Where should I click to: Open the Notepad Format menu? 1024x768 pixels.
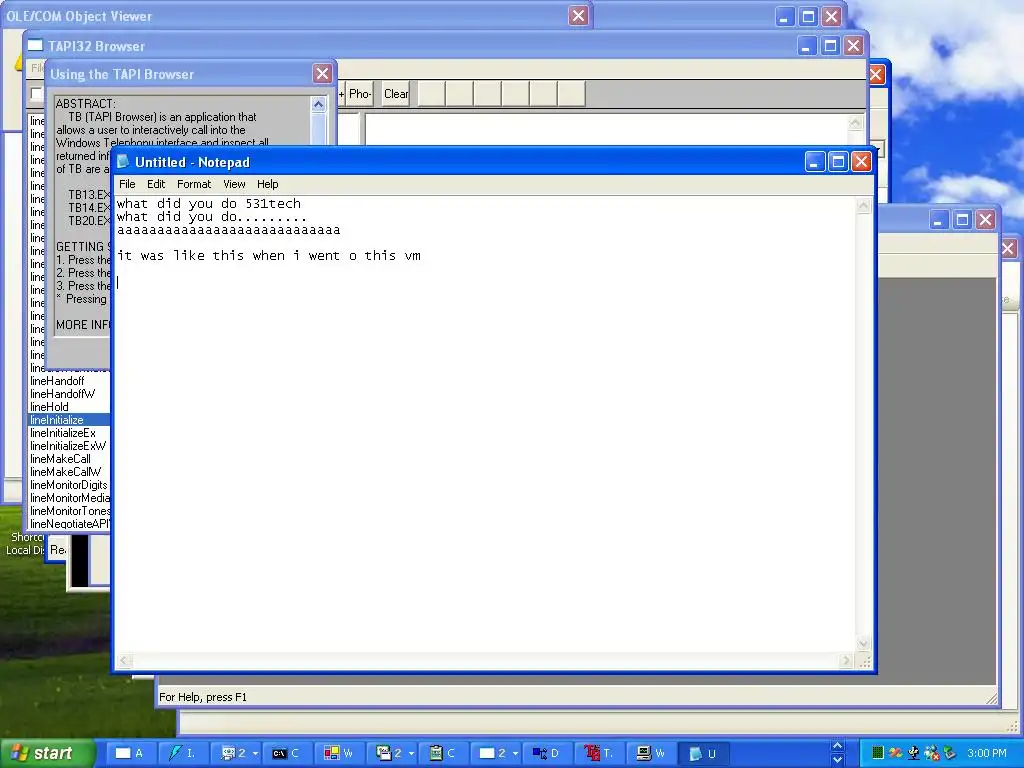(194, 184)
